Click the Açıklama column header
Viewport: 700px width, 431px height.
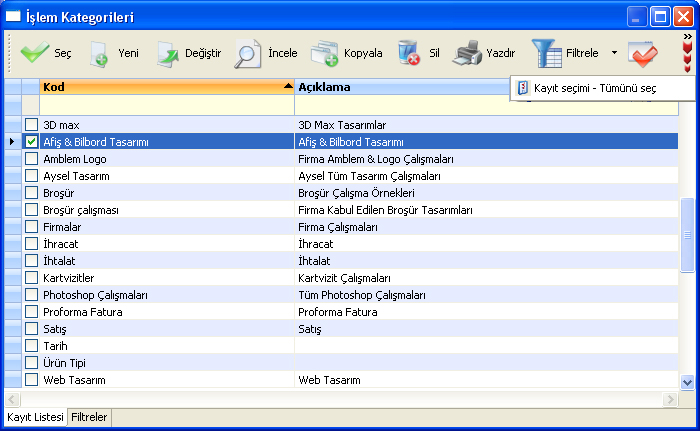pos(400,87)
